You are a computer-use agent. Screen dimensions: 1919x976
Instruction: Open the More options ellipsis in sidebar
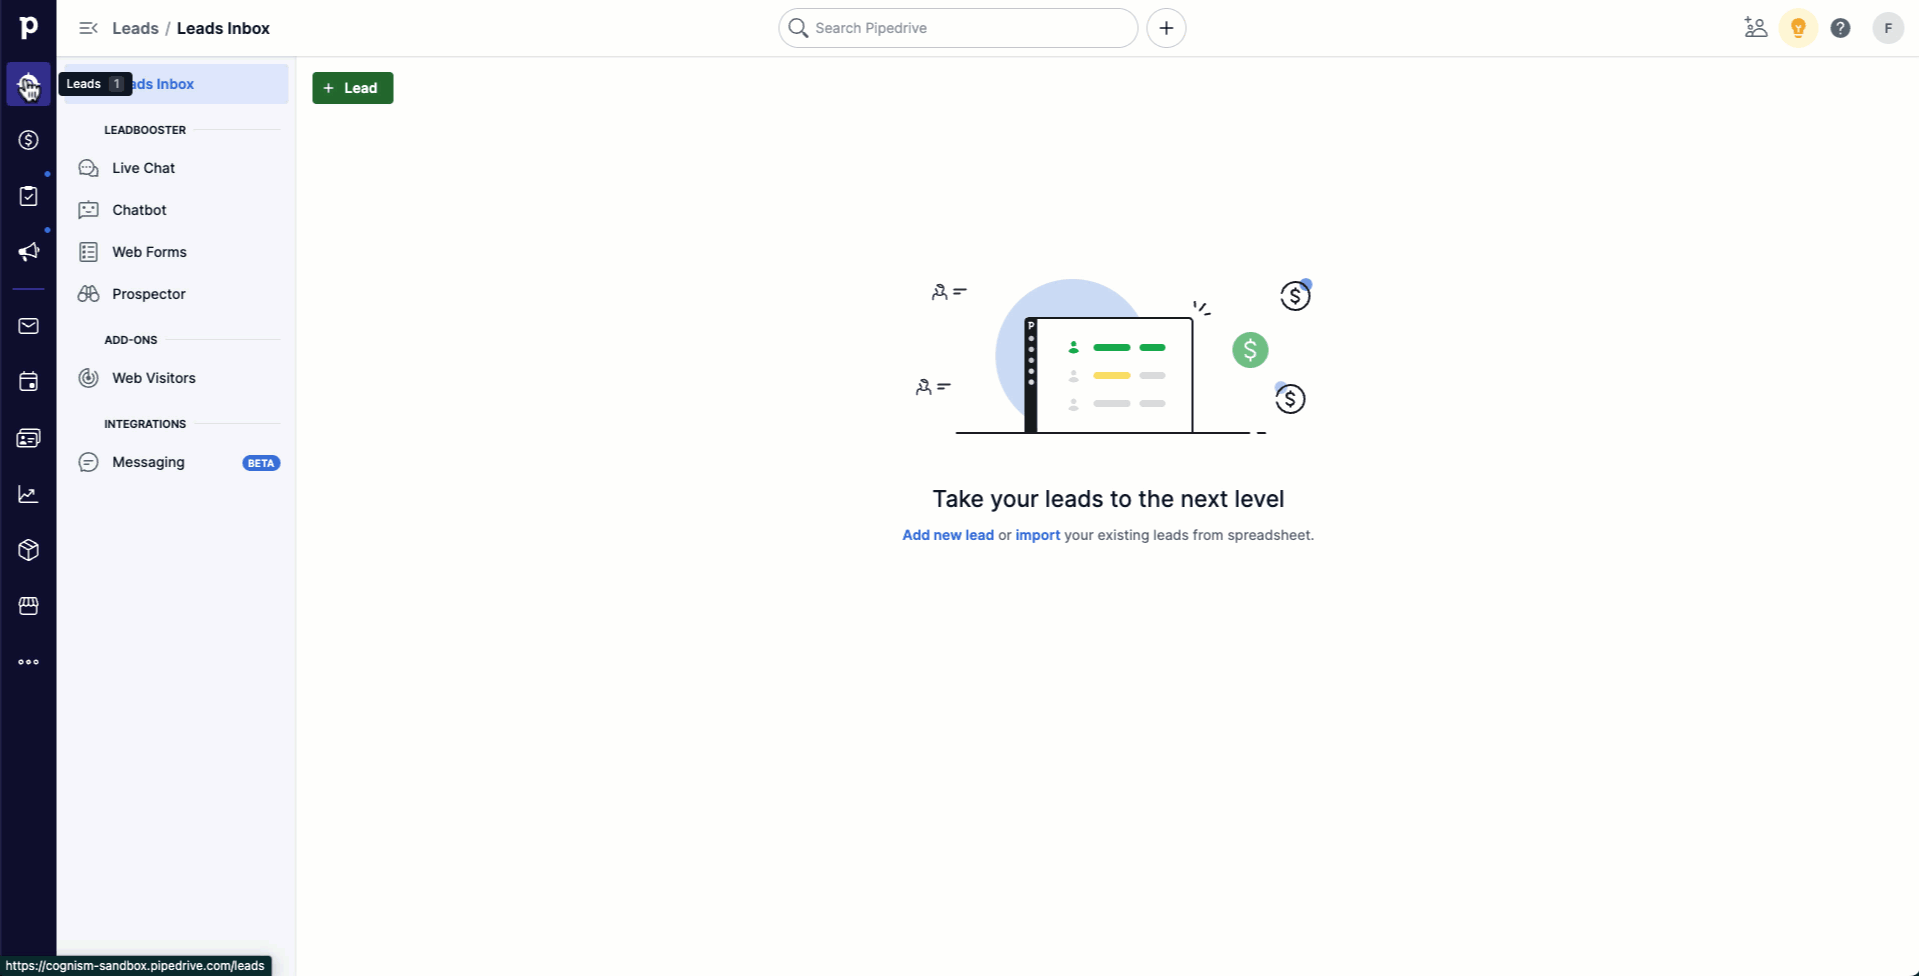[27, 661]
